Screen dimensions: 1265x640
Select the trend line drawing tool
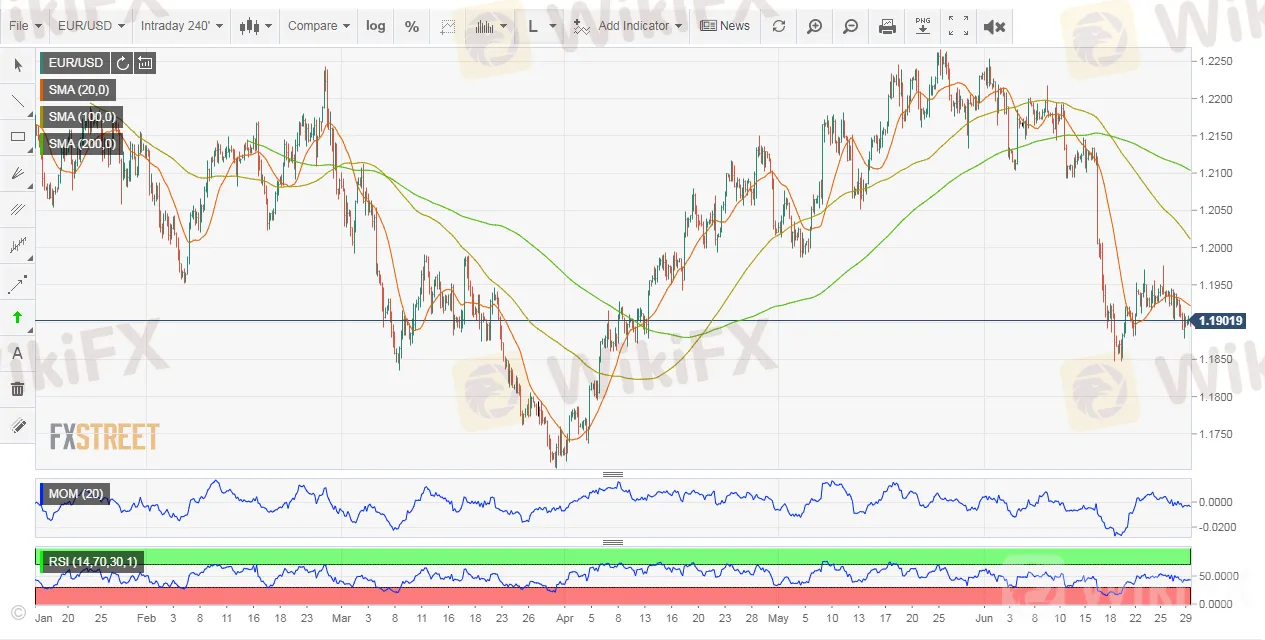point(18,101)
